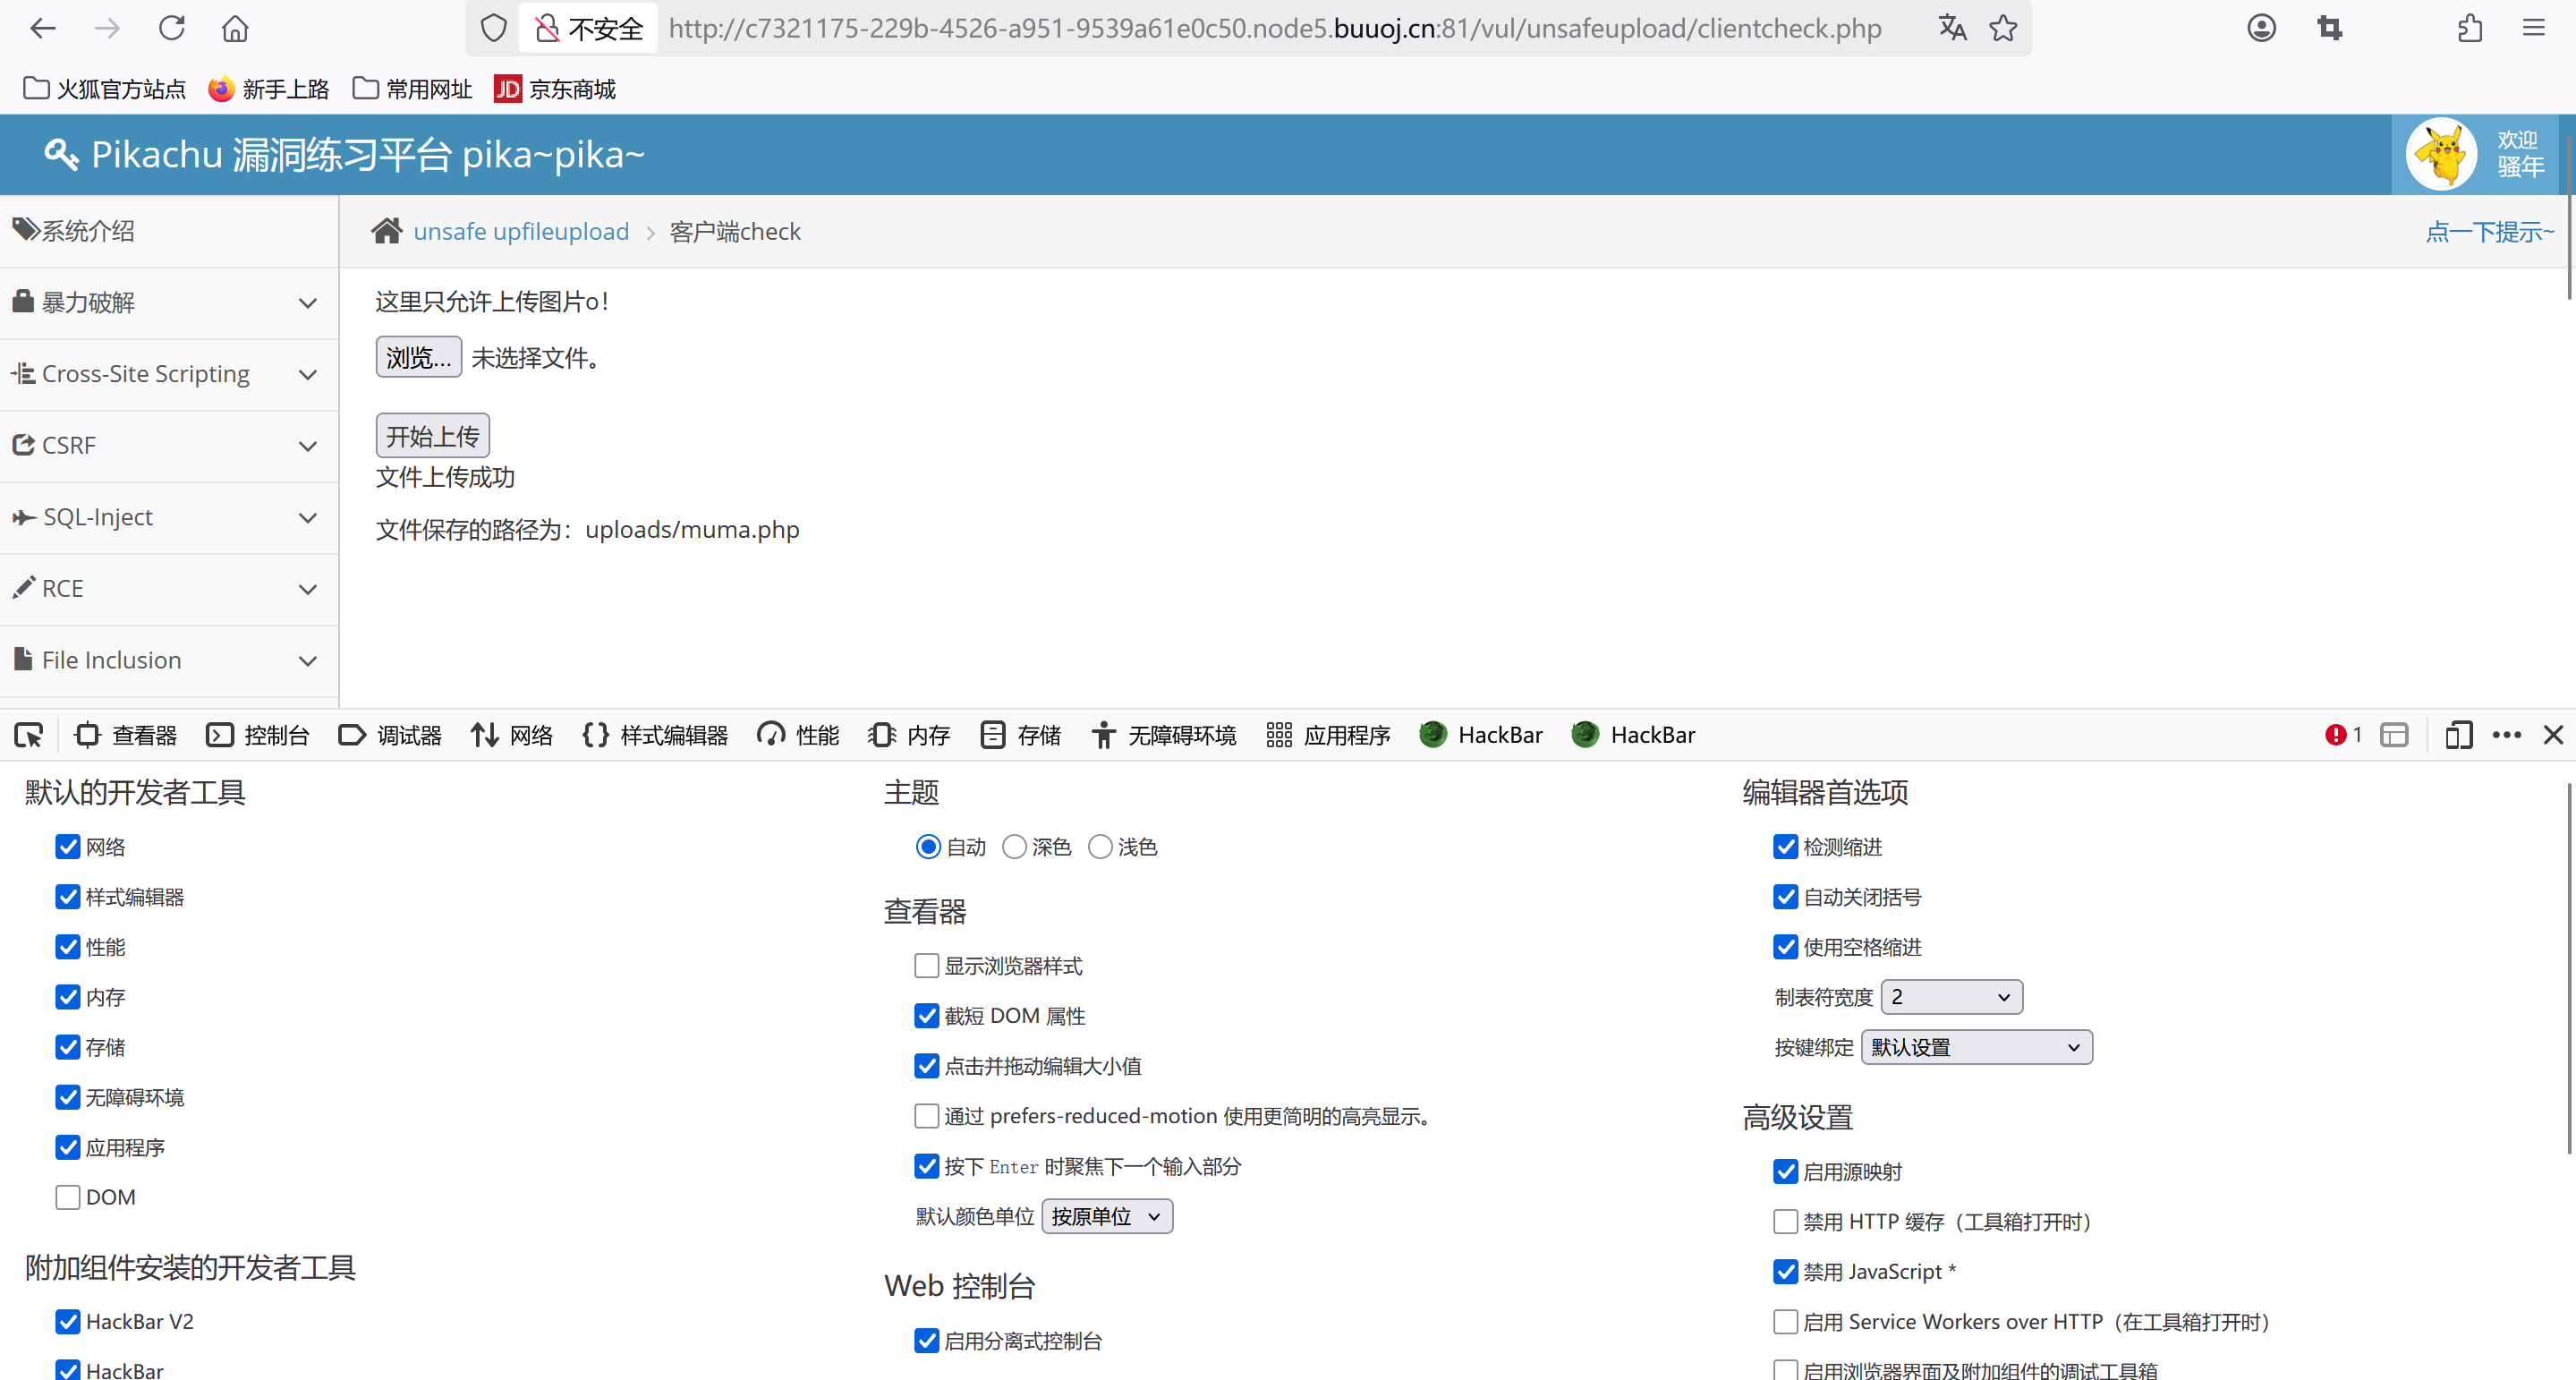Click the red error count icon
The width and height of the screenshot is (2576, 1380).
[2336, 735]
